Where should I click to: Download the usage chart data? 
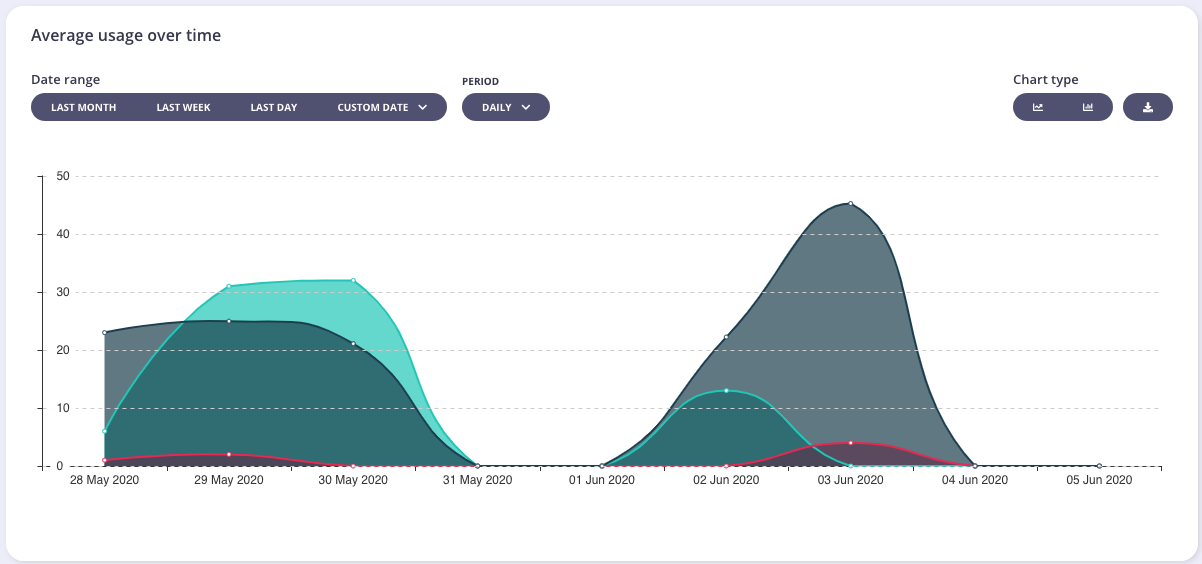pos(1148,107)
